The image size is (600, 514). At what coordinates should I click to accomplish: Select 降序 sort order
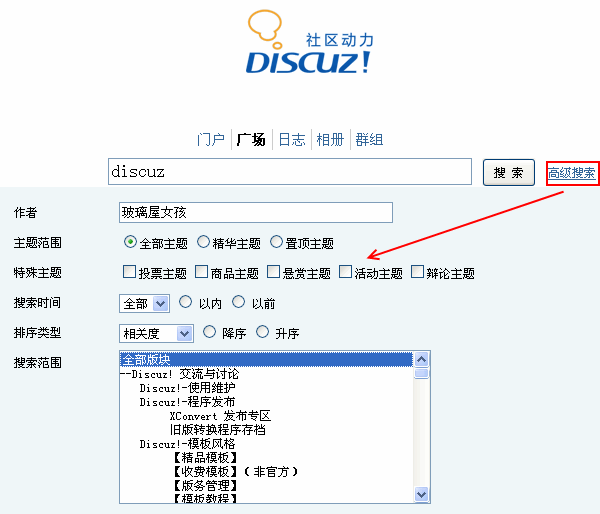coord(209,331)
